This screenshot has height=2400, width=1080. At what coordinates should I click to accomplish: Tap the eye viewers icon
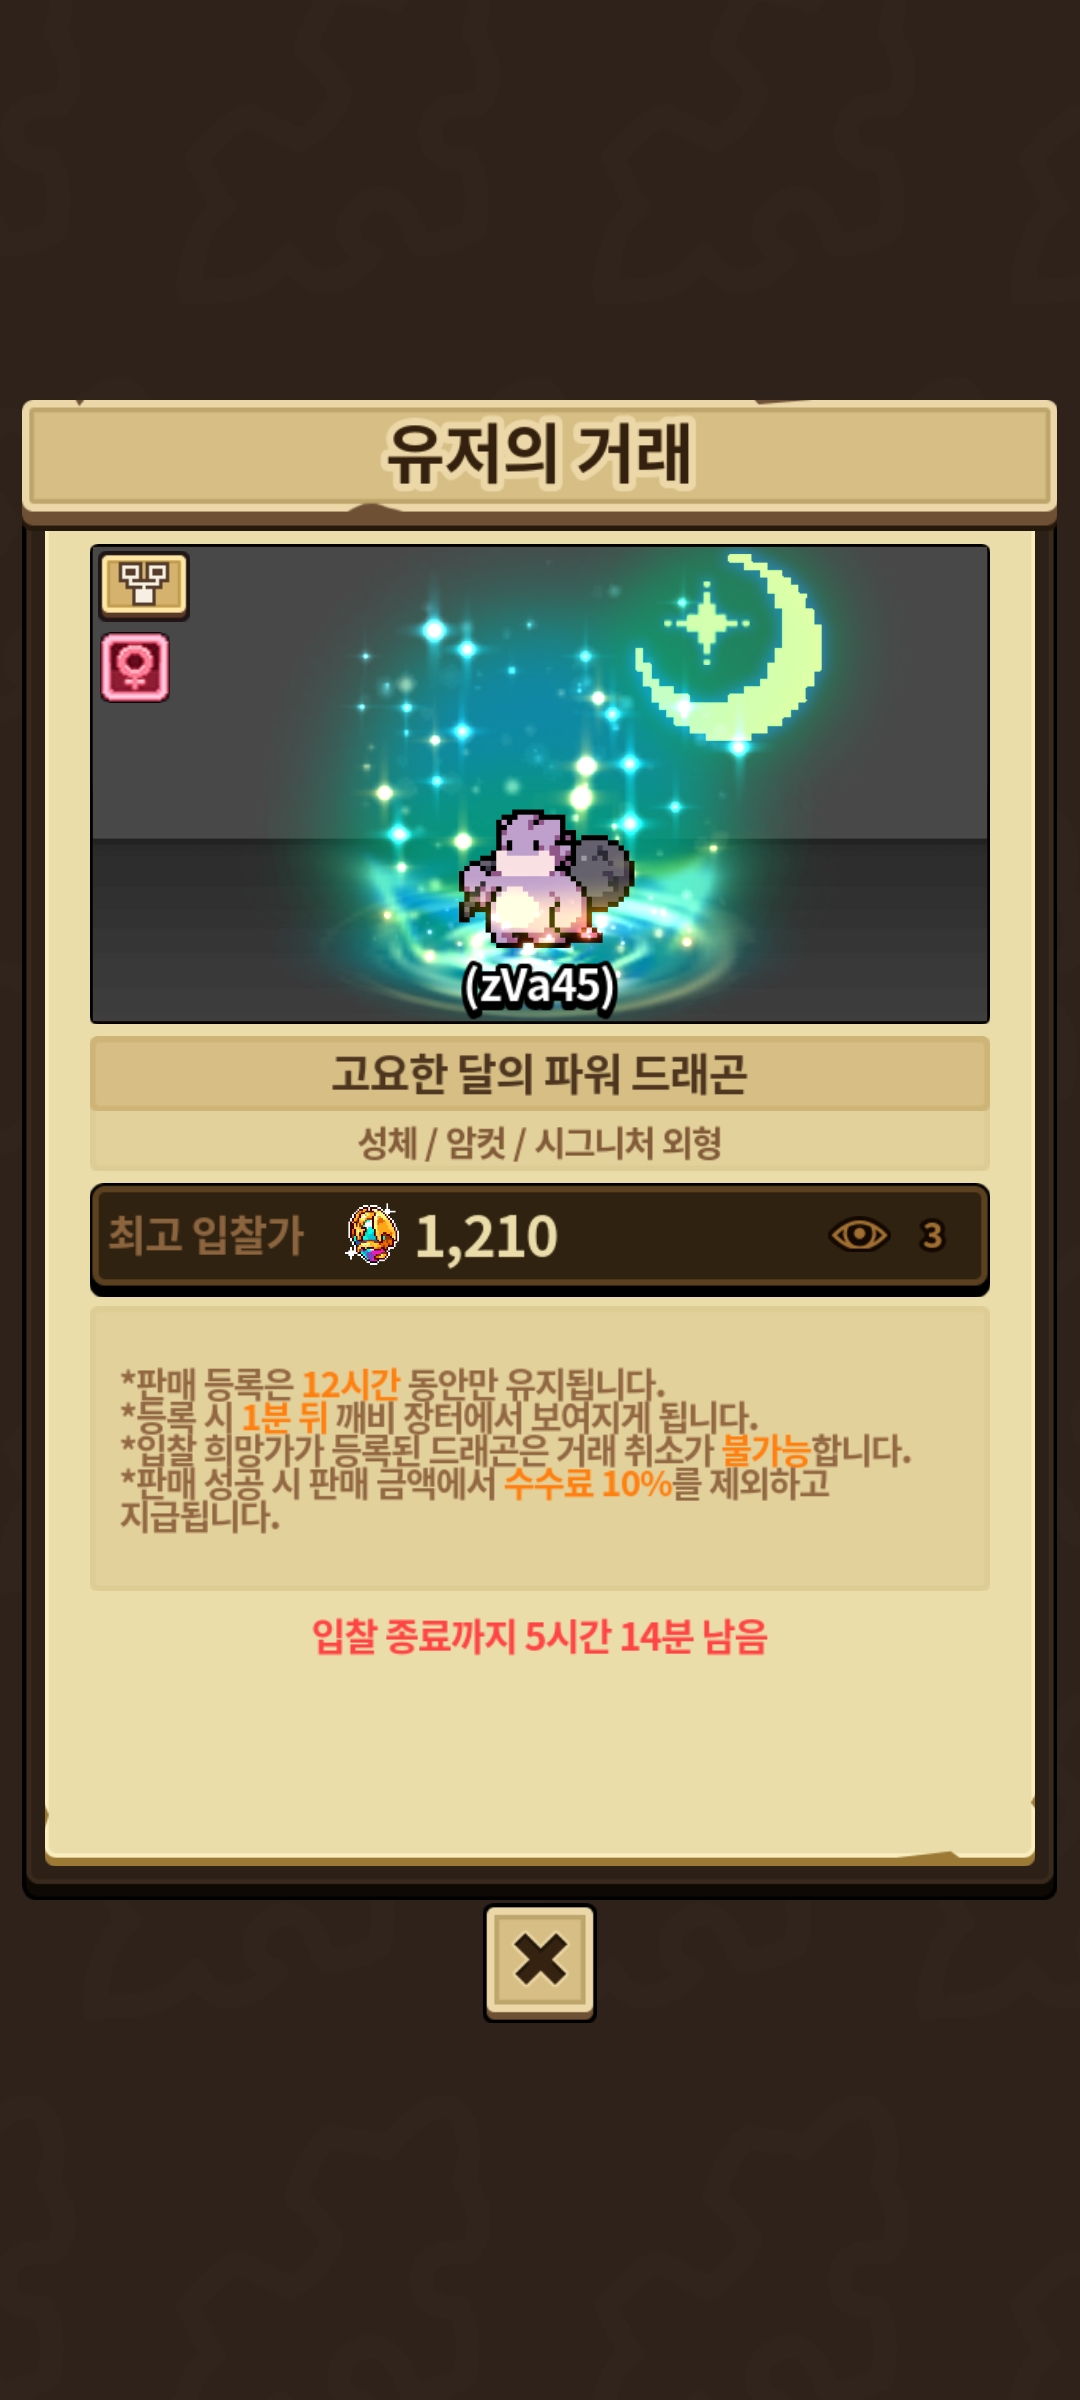pyautogui.click(x=859, y=1236)
